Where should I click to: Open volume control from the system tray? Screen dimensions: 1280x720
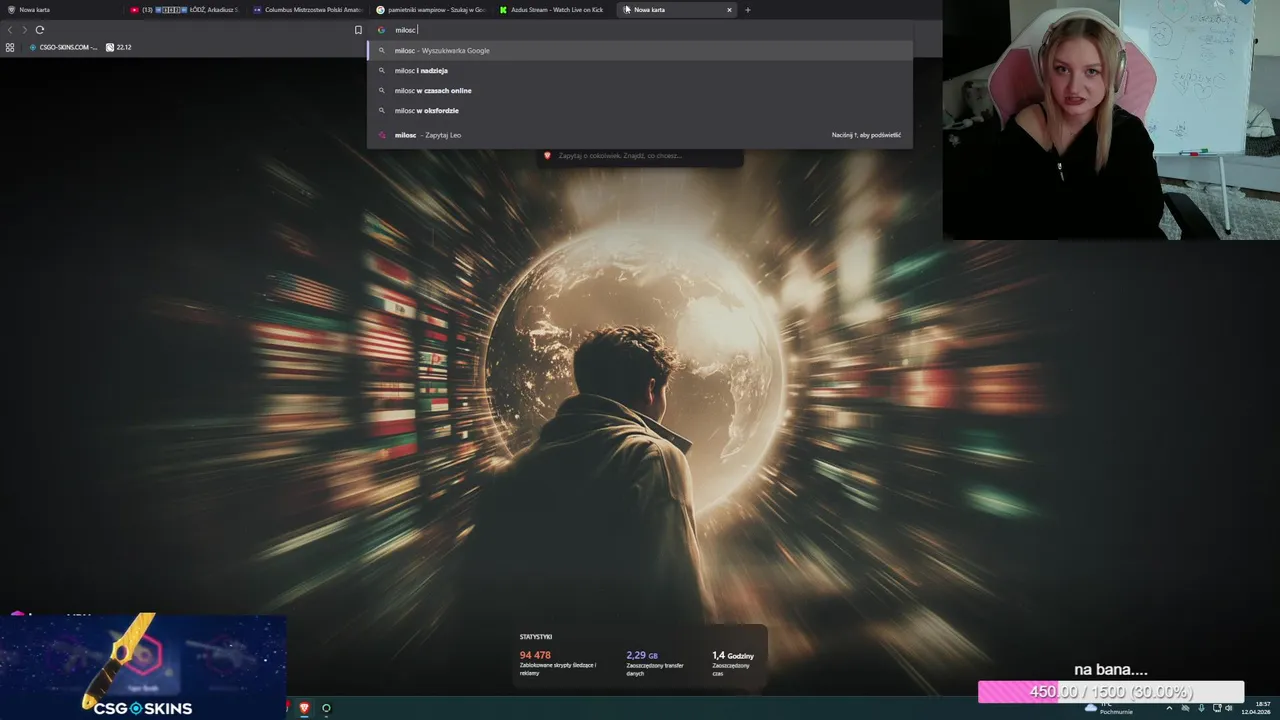click(x=1229, y=708)
